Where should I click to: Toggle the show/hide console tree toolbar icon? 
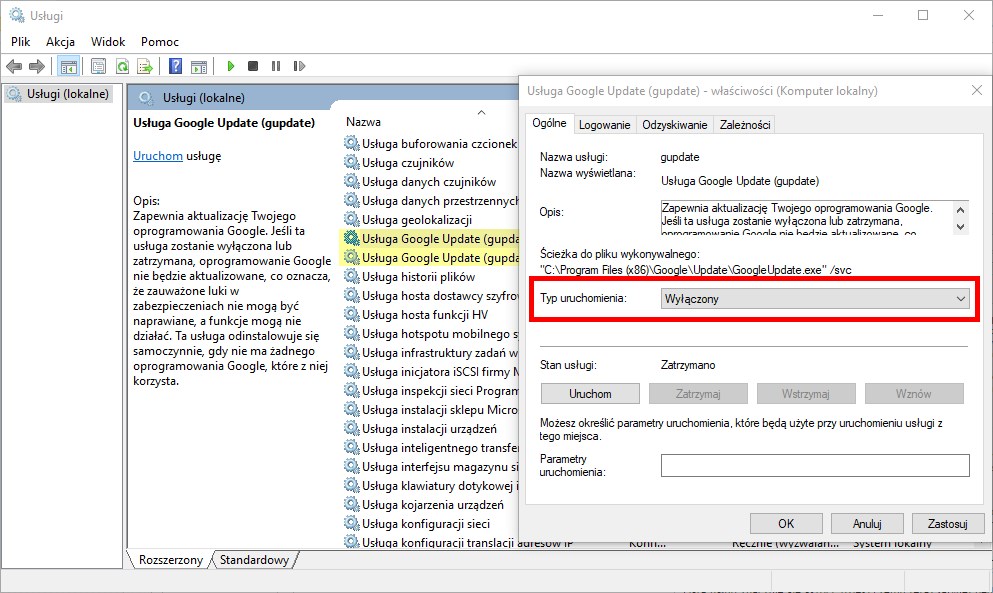tap(68, 66)
